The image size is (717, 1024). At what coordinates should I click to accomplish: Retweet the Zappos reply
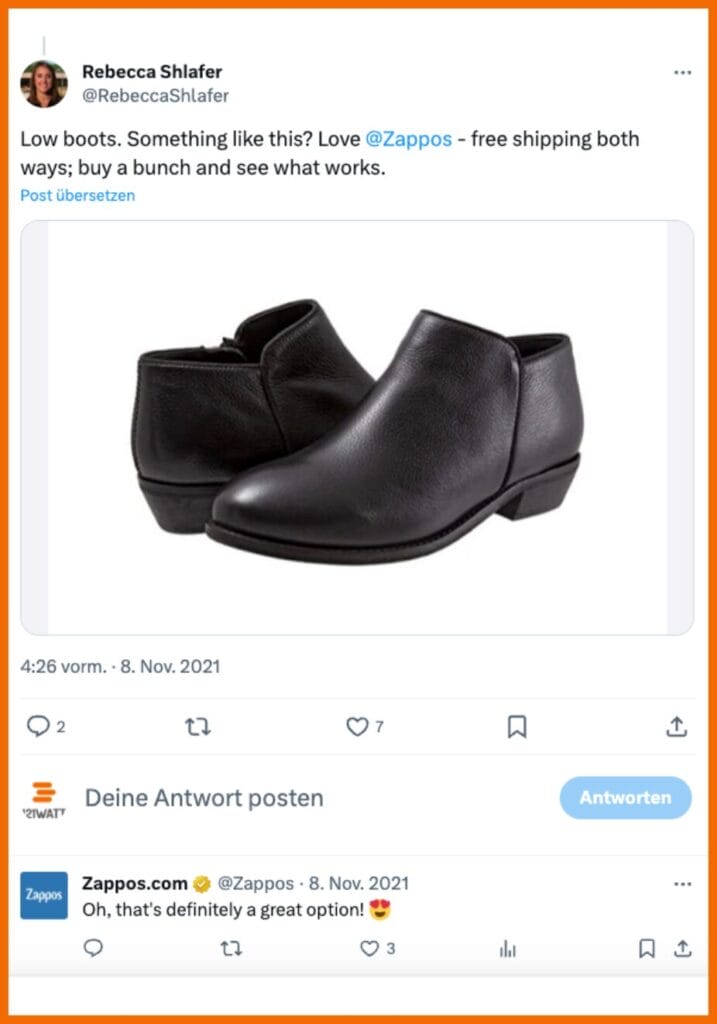click(x=230, y=948)
